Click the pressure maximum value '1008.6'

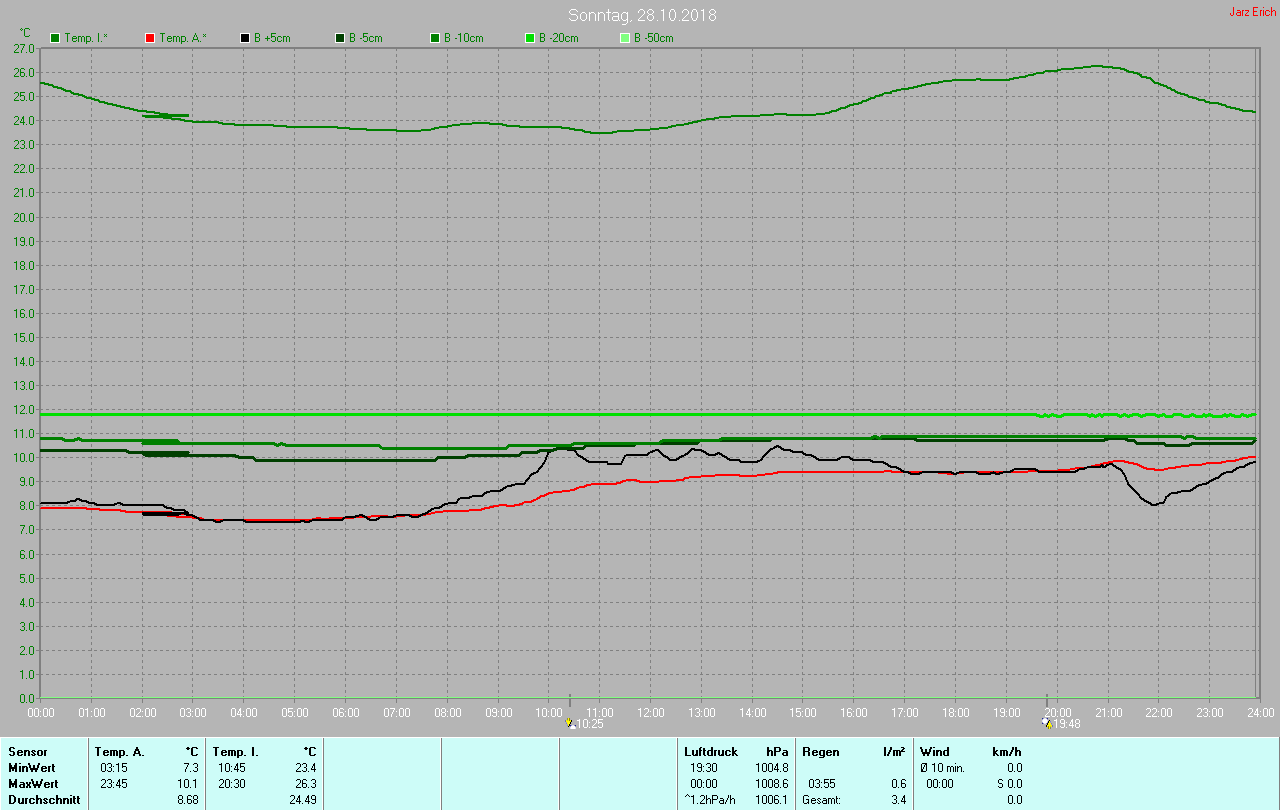[x=772, y=784]
